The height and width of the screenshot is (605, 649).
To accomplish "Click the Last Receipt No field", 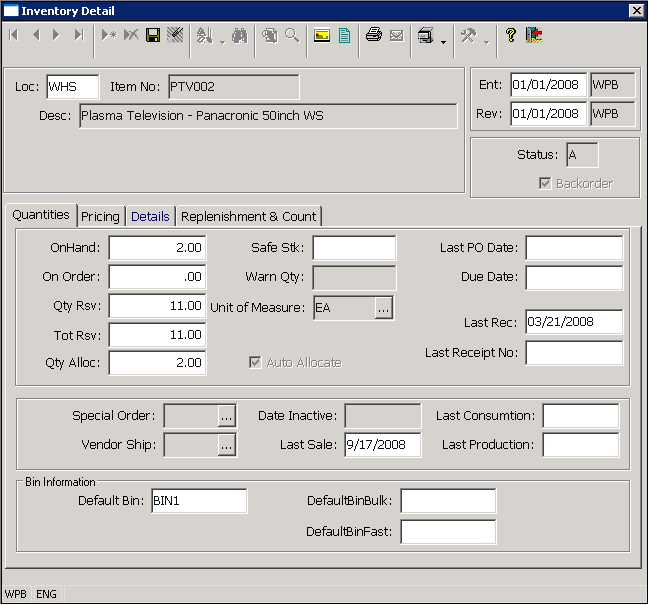I will click(x=574, y=353).
